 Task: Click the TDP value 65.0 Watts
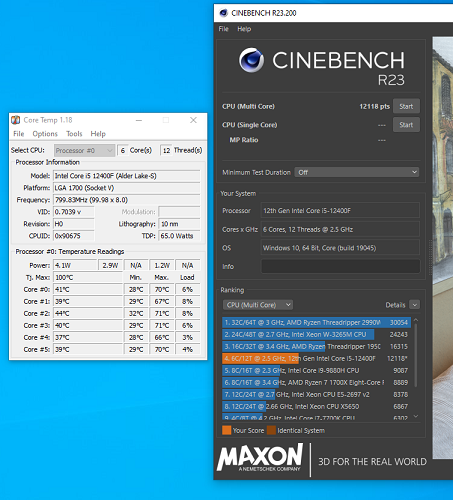[x=179, y=236]
